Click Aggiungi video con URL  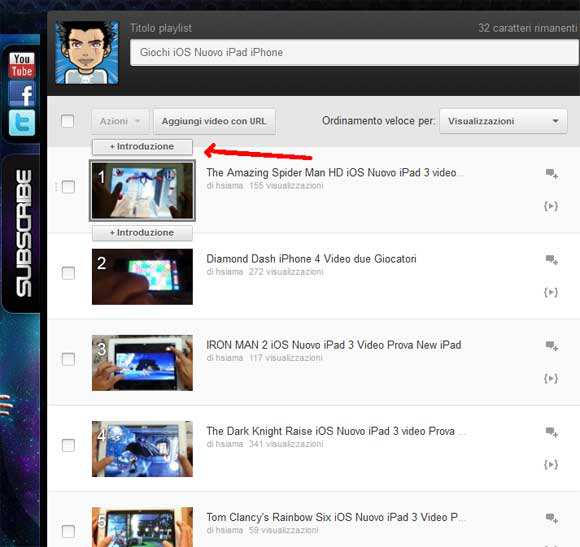(214, 121)
